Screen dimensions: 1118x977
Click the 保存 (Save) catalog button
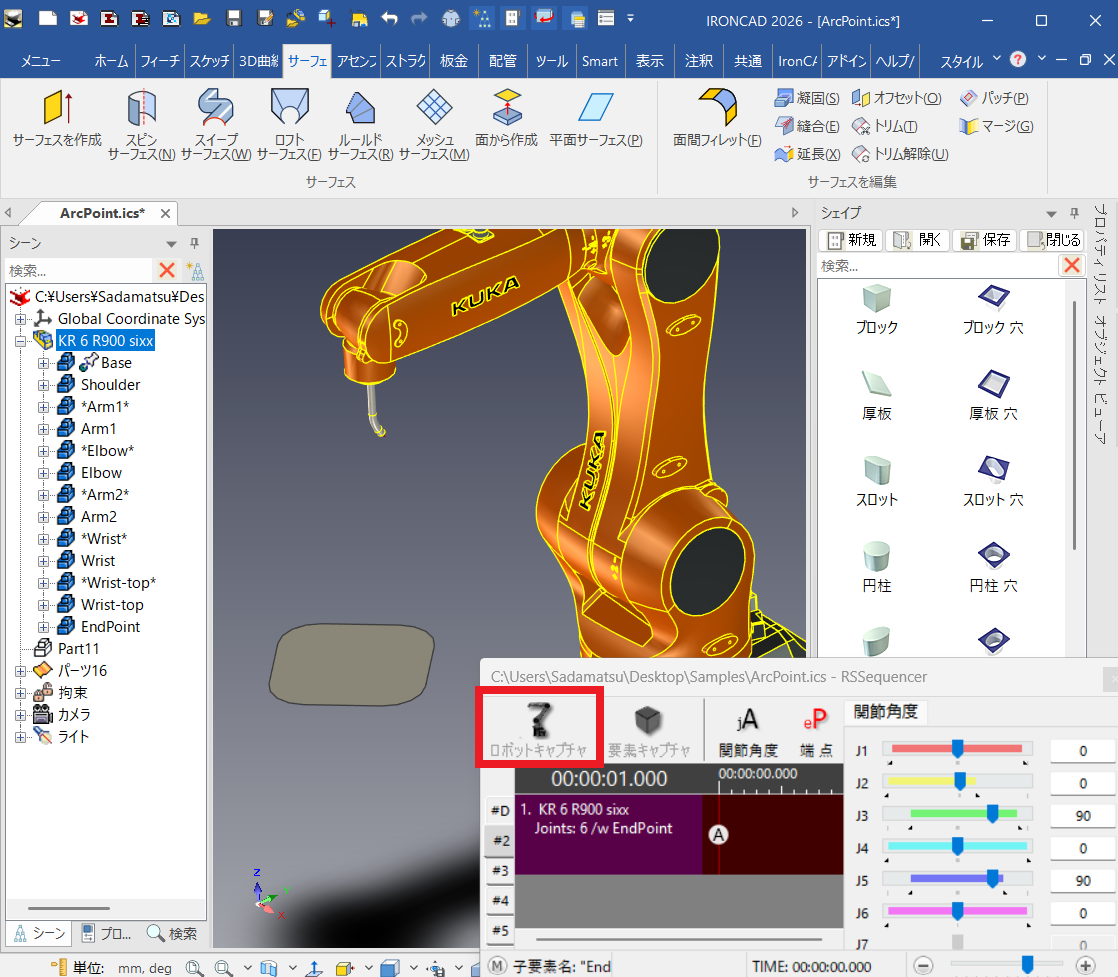985,240
